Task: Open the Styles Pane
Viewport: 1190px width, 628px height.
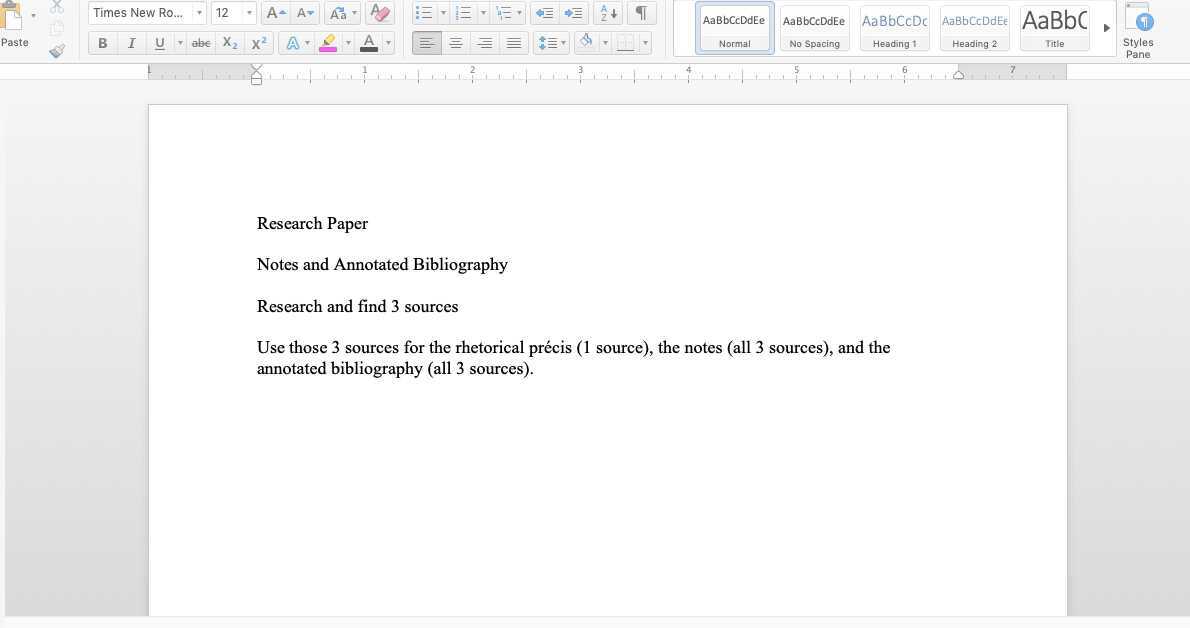Action: click(x=1138, y=28)
